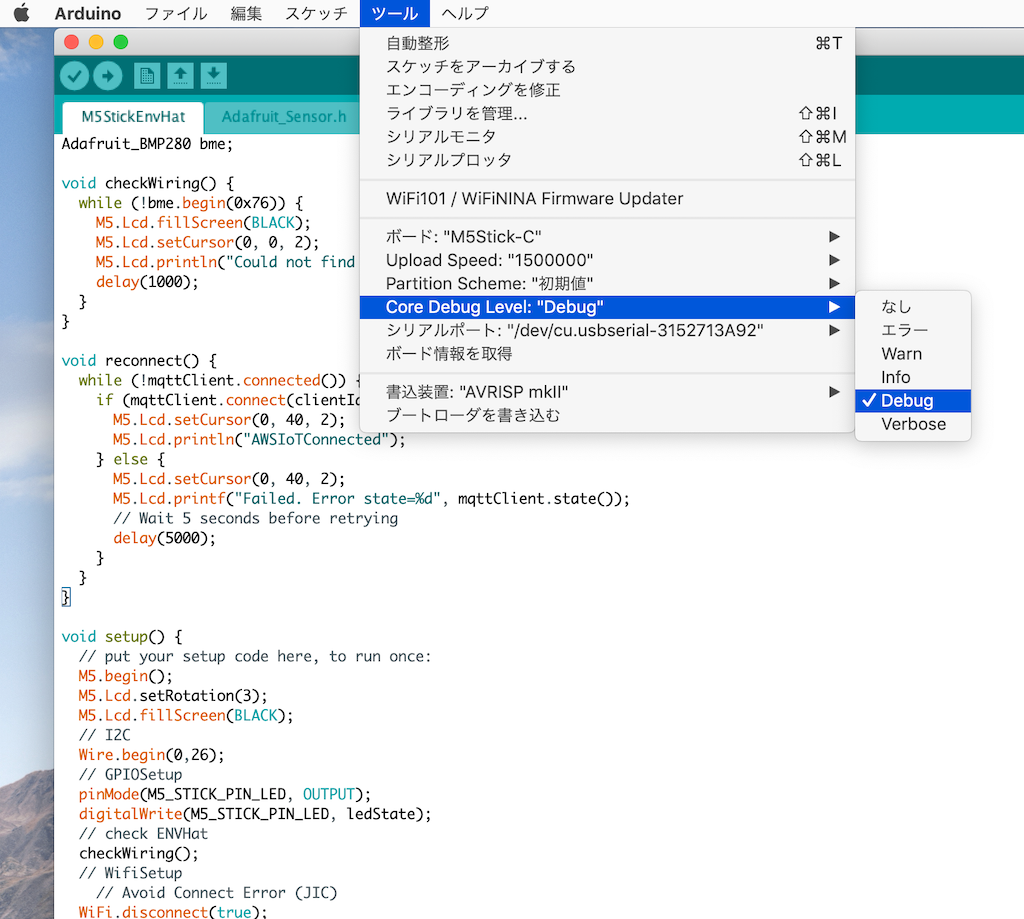Expand the 書込装置: "AVRISP mkII" submenu
Image resolution: width=1024 pixels, height=919 pixels.
(607, 392)
